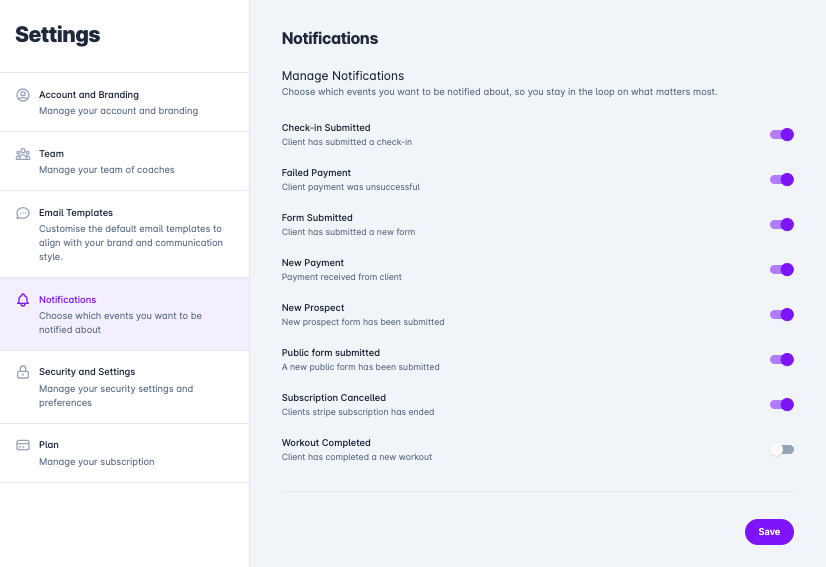Image resolution: width=826 pixels, height=567 pixels.
Task: Click the Email Templates chat bubble icon
Action: [x=23, y=213]
